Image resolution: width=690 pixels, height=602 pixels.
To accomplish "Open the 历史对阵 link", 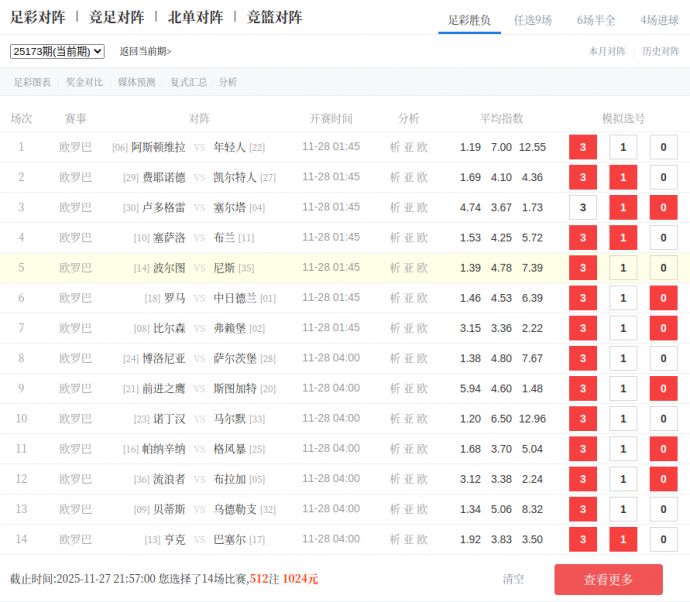I will tap(660, 51).
